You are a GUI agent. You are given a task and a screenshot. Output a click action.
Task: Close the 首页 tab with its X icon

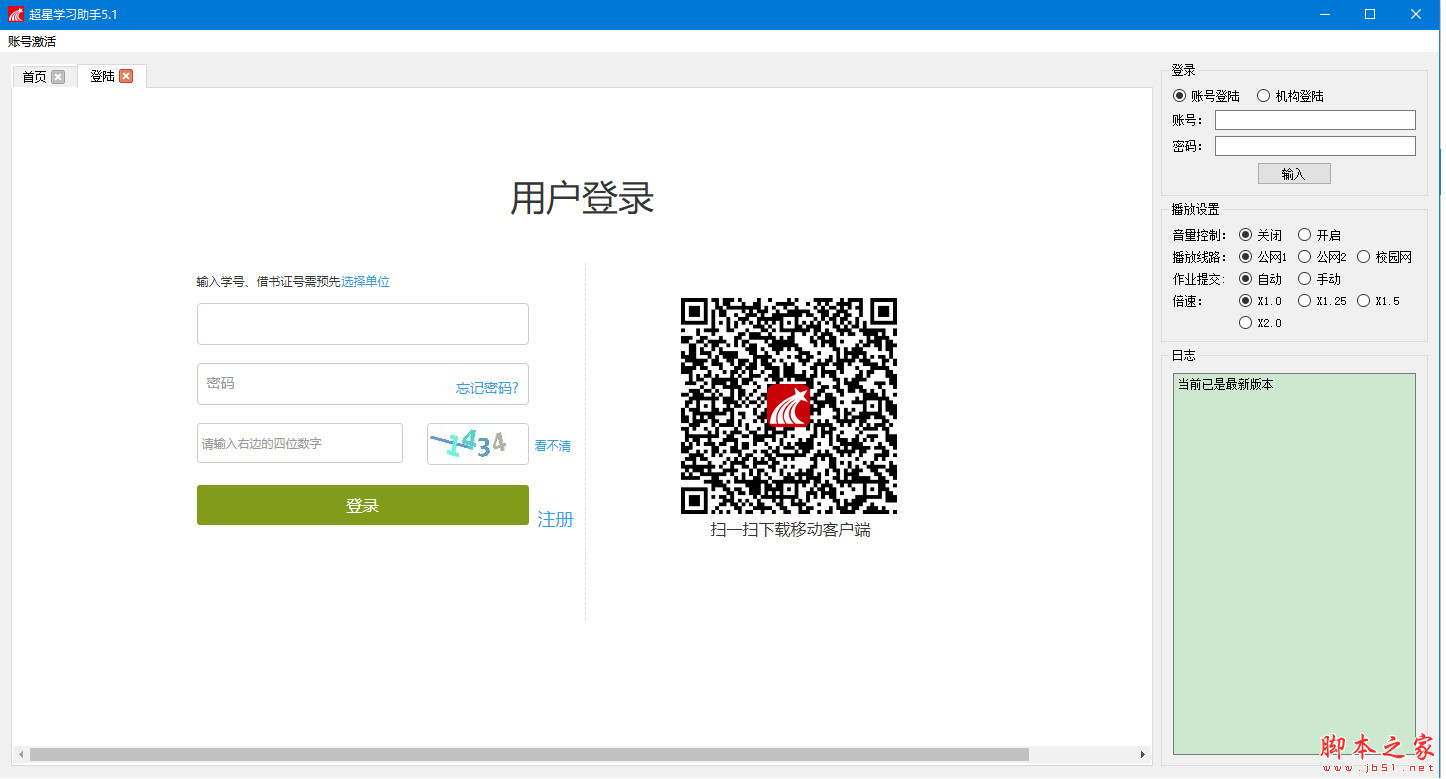pyautogui.click(x=58, y=77)
